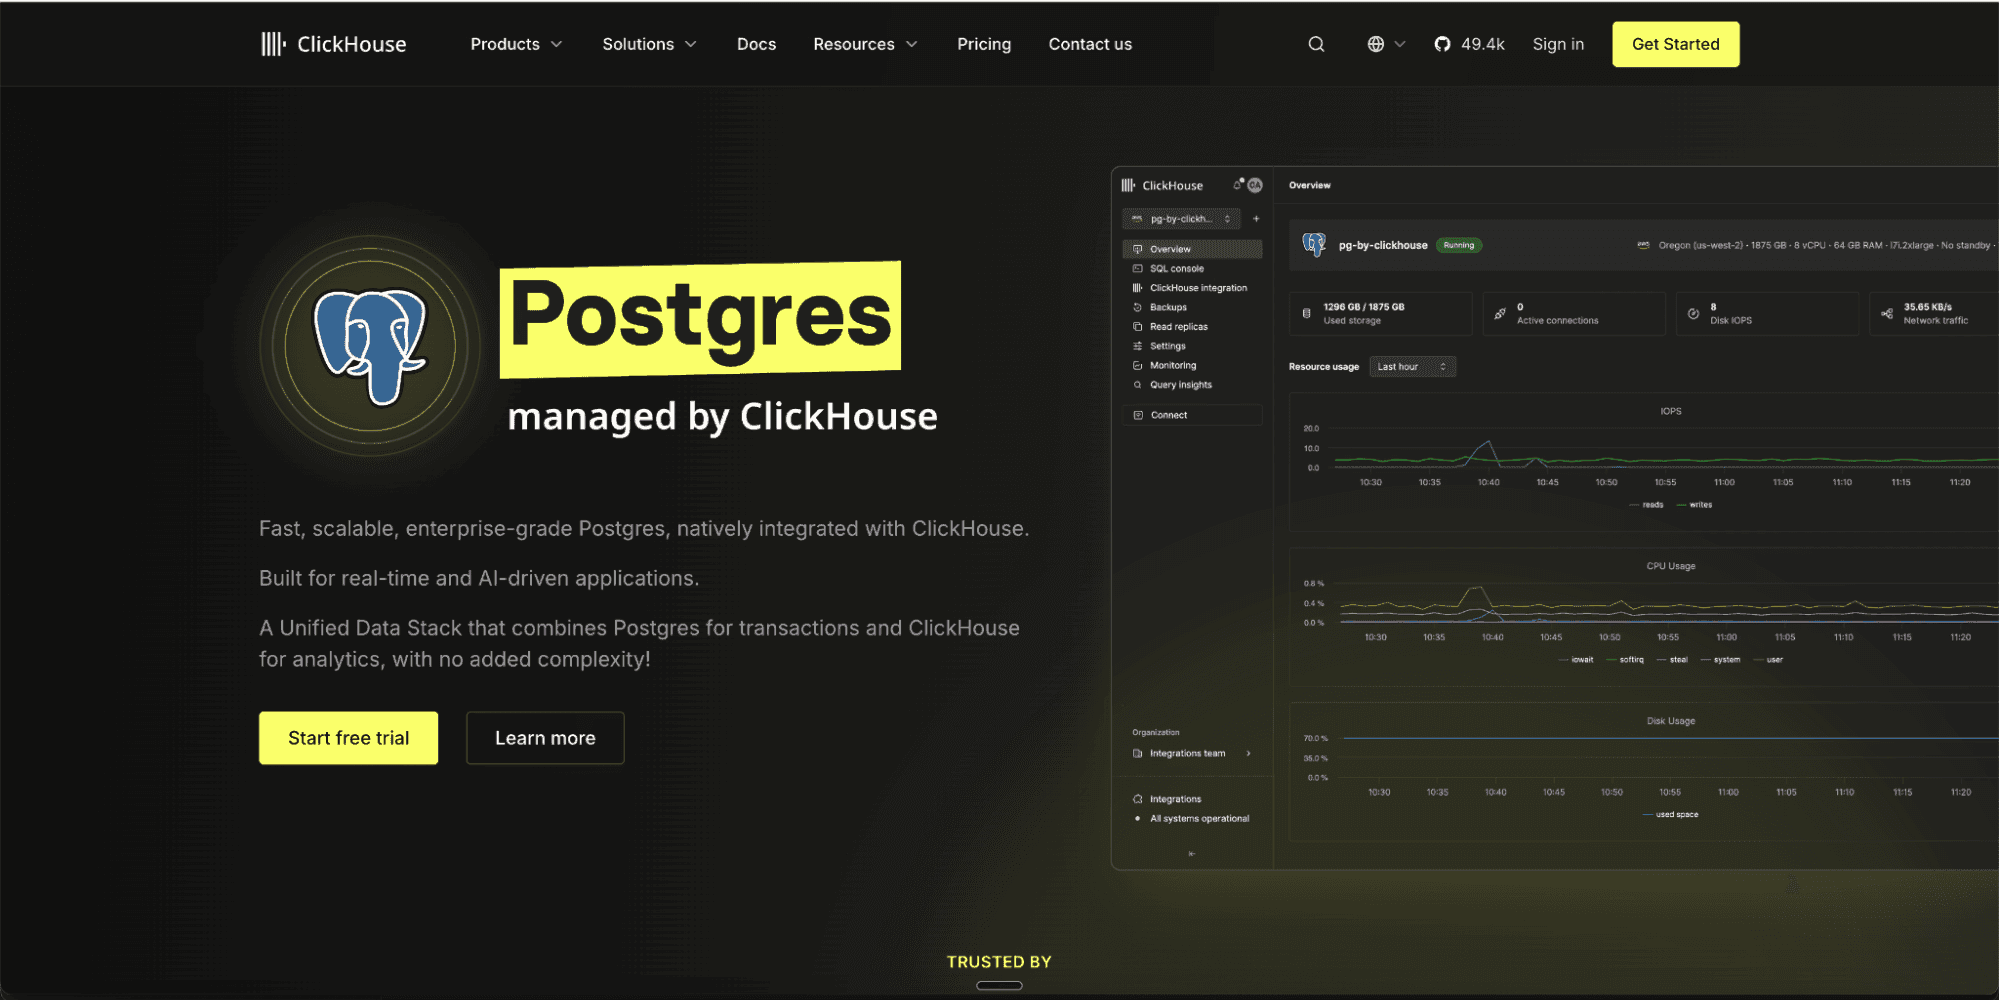The width and height of the screenshot is (1999, 1001).
Task: Open the Last hour time range dropdown
Action: (x=1412, y=367)
